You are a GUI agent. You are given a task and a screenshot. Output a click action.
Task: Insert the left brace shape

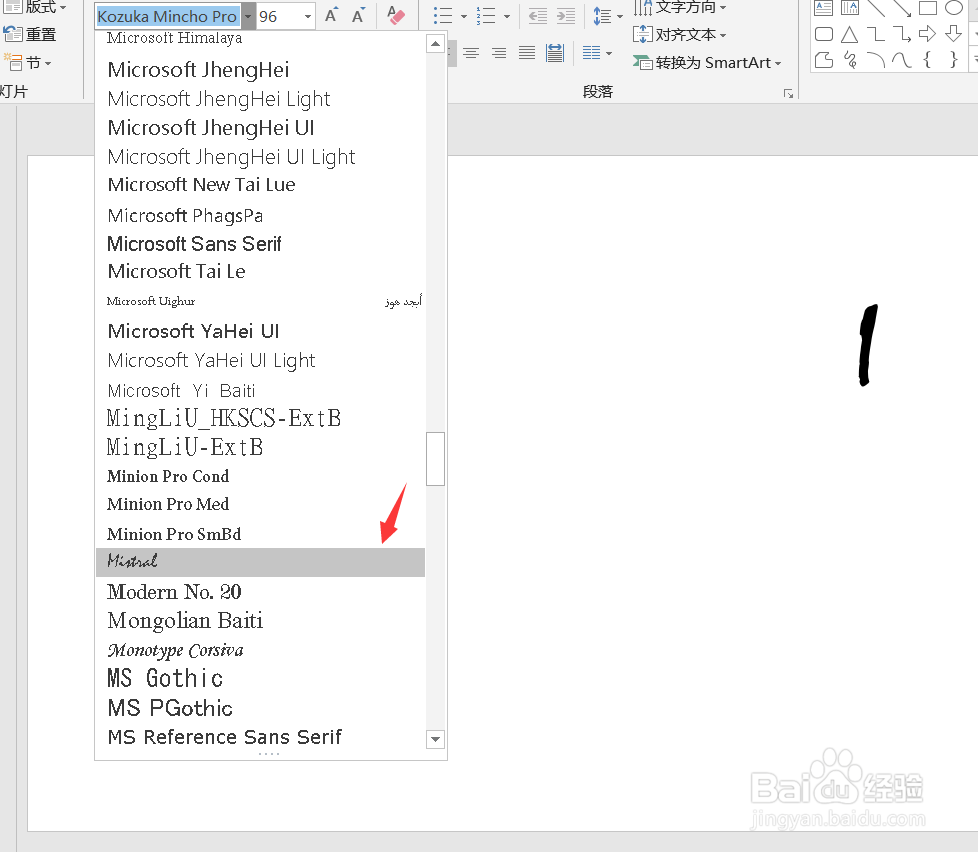click(927, 60)
